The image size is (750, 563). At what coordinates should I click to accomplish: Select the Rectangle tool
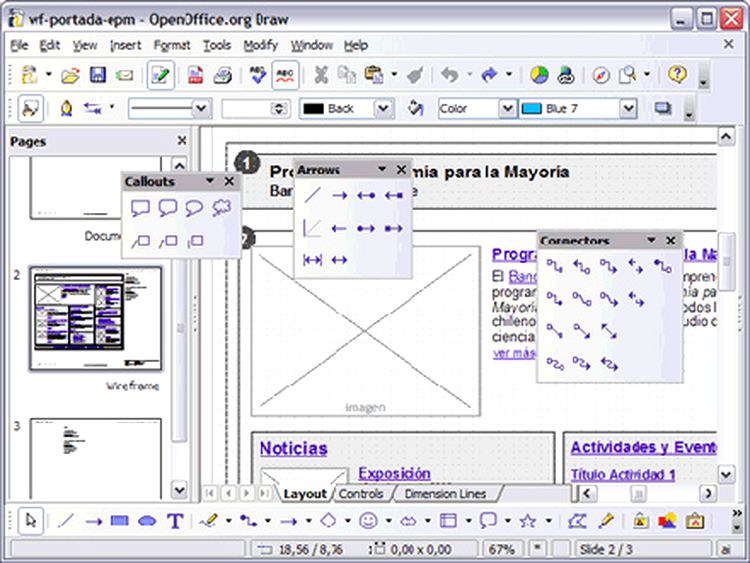(x=120, y=520)
